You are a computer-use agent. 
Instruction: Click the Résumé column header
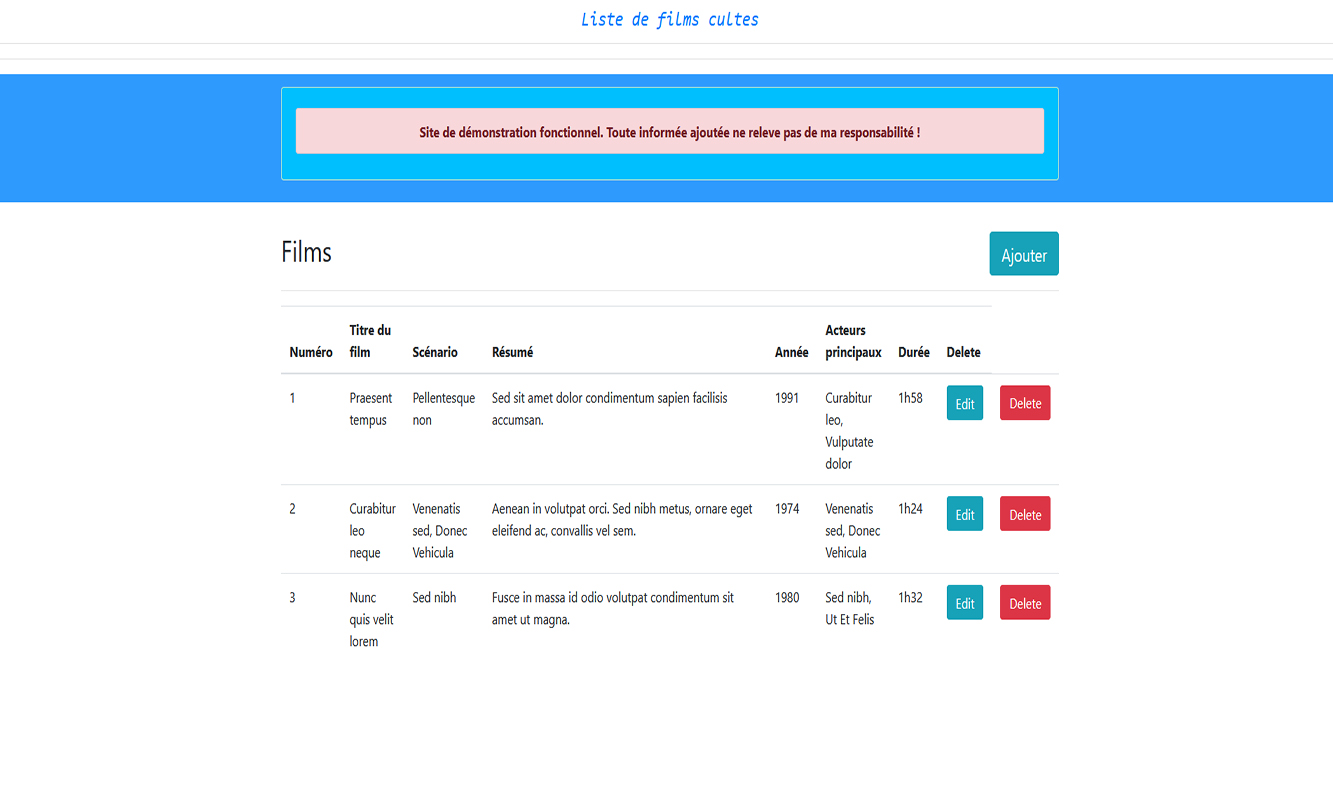click(511, 352)
